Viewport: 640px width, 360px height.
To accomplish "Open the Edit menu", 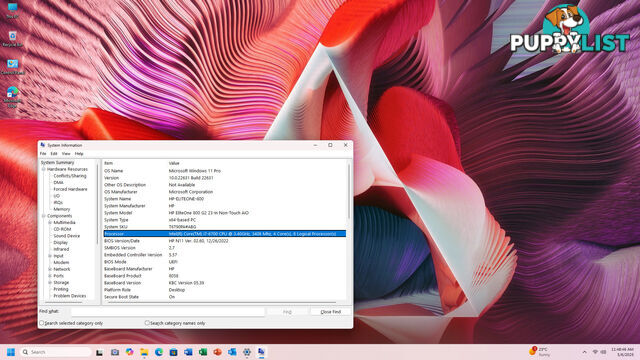I will coord(54,154).
